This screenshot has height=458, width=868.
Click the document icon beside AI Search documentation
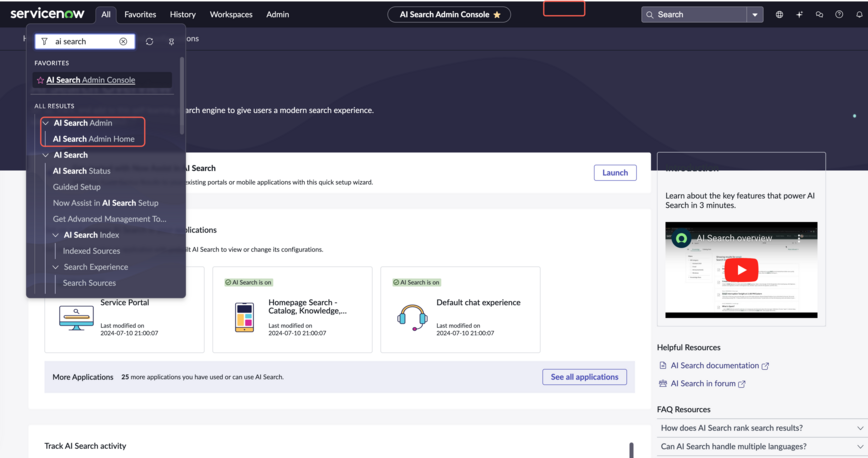click(663, 366)
